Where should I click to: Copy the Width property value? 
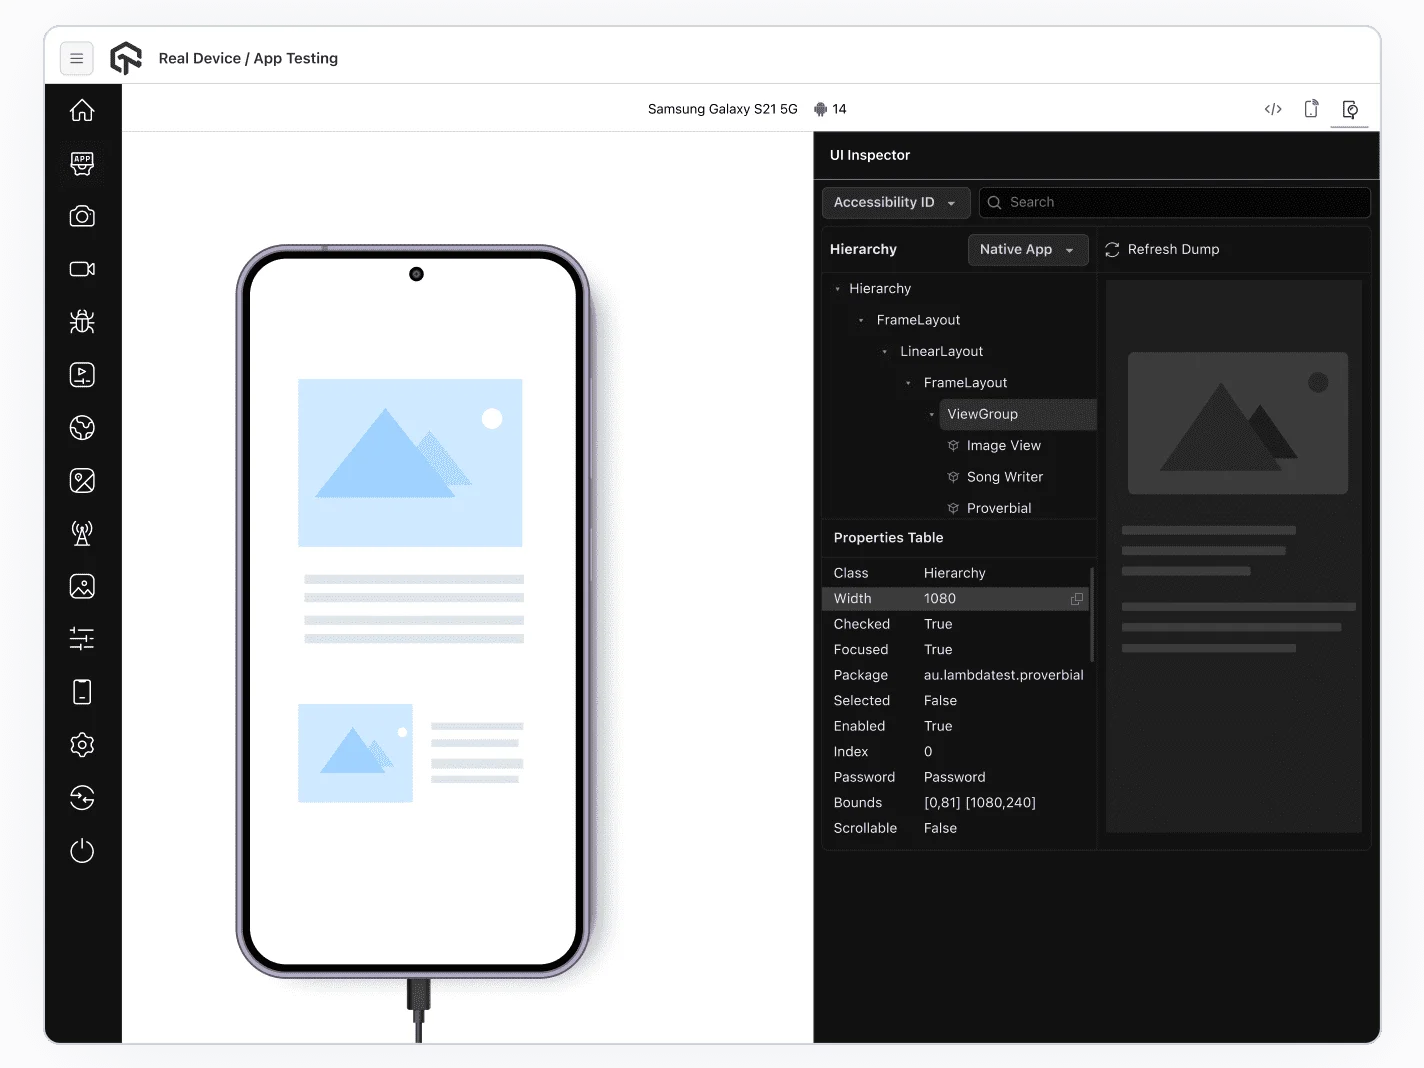coord(1076,598)
